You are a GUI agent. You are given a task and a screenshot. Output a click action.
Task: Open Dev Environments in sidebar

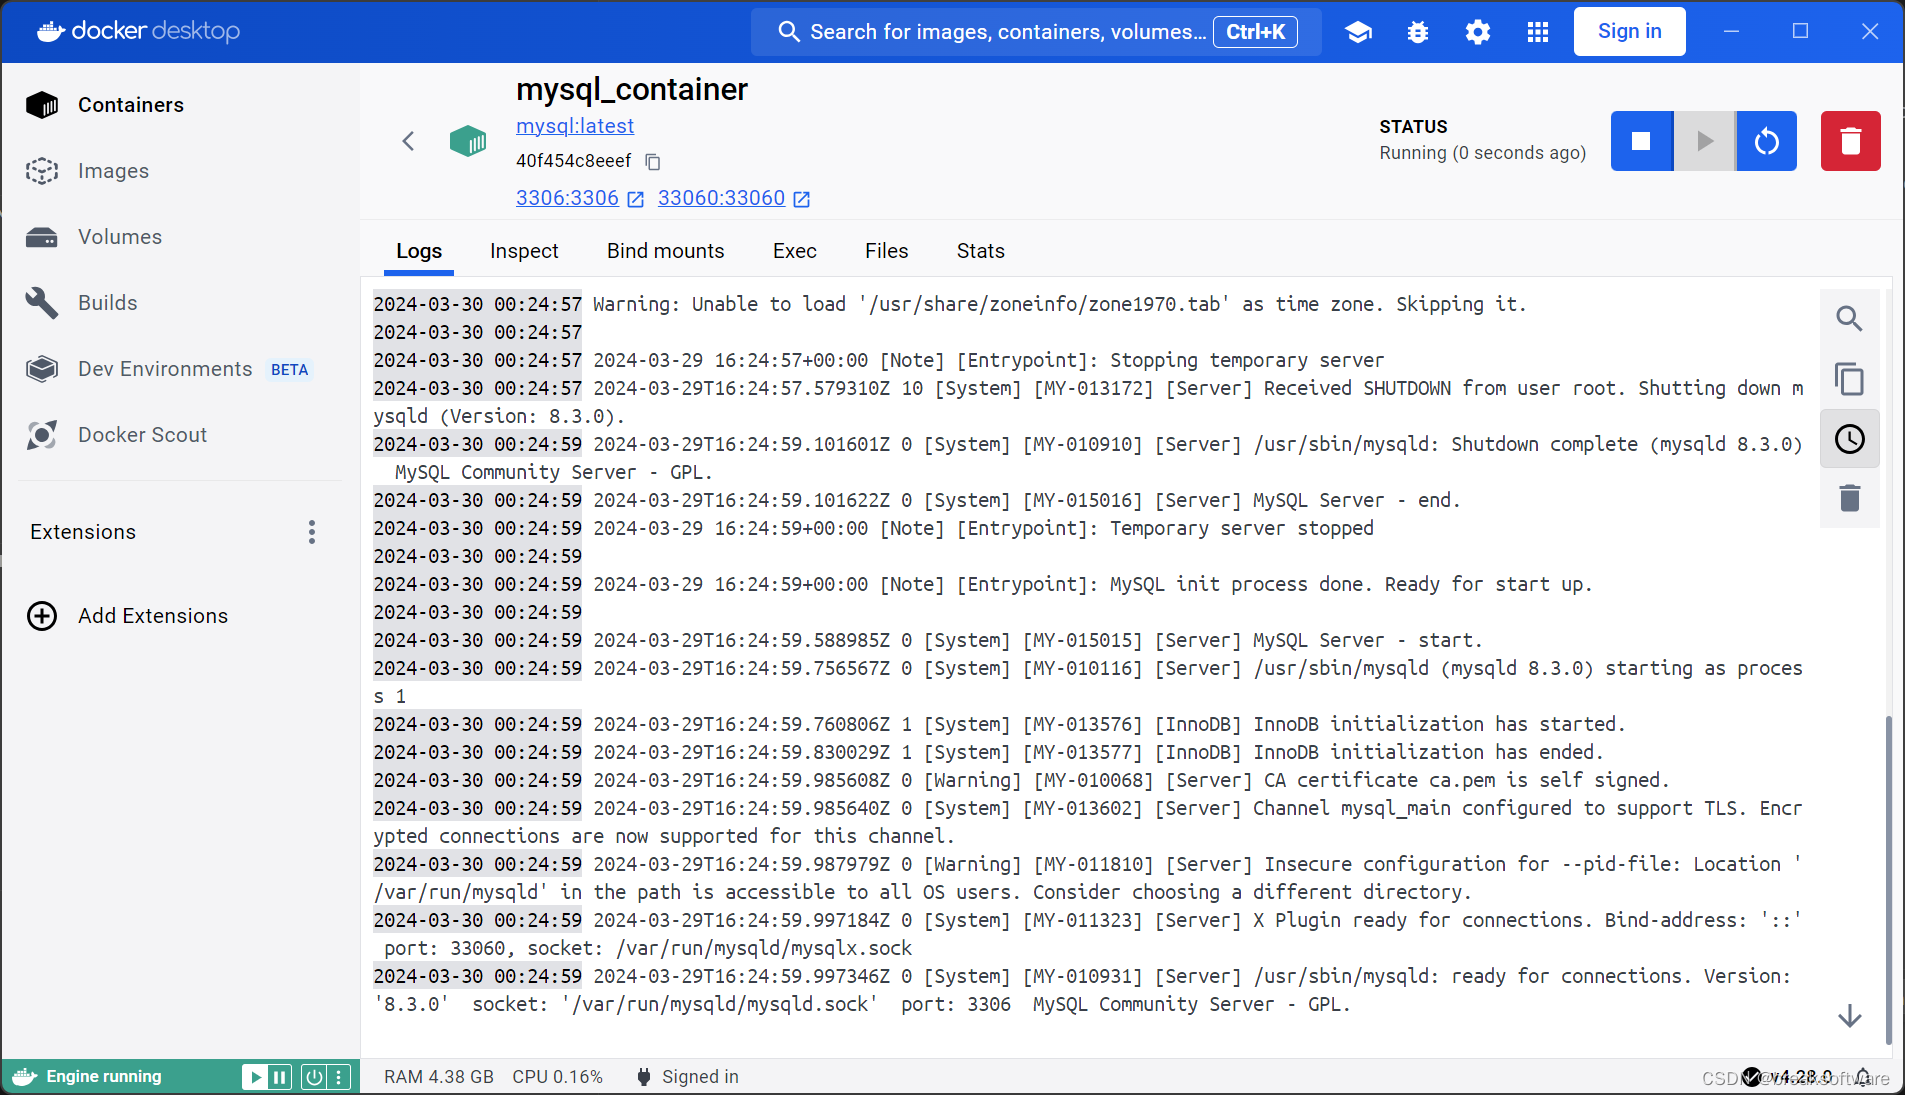(180, 369)
